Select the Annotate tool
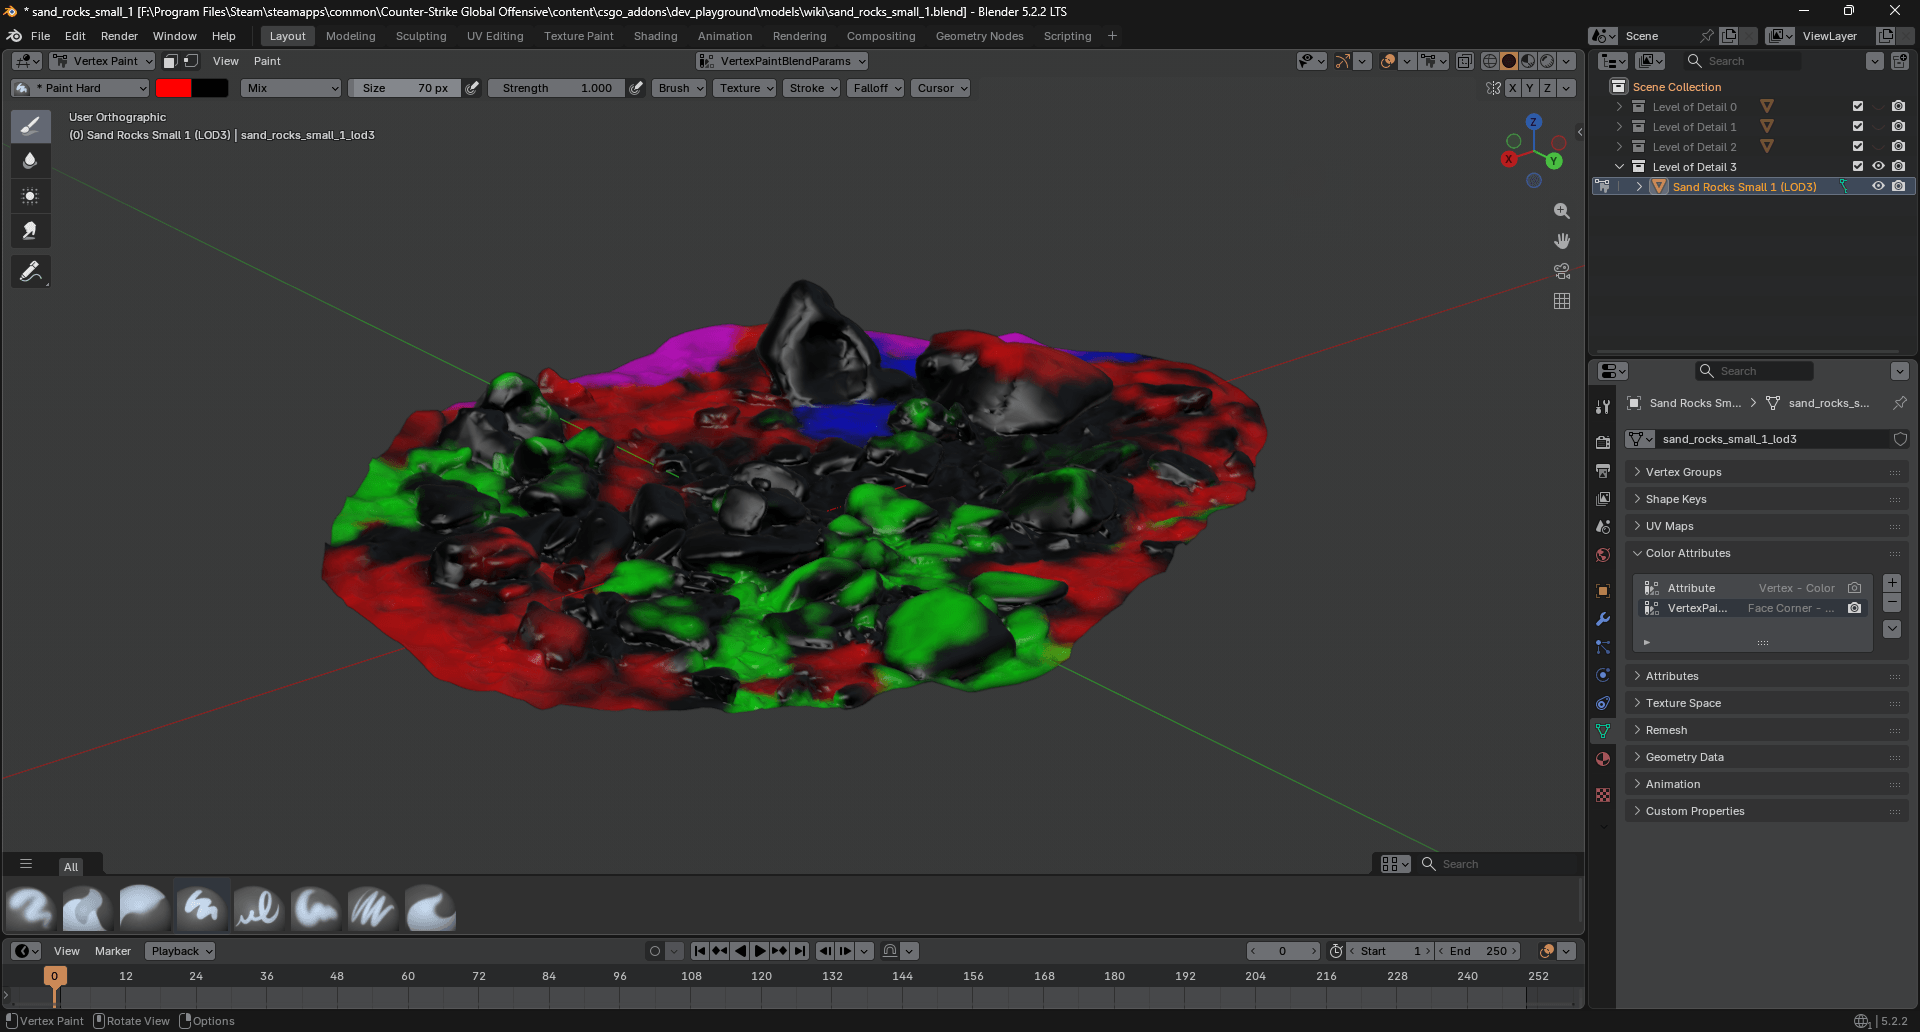Image resolution: width=1920 pixels, height=1032 pixels. point(31,271)
